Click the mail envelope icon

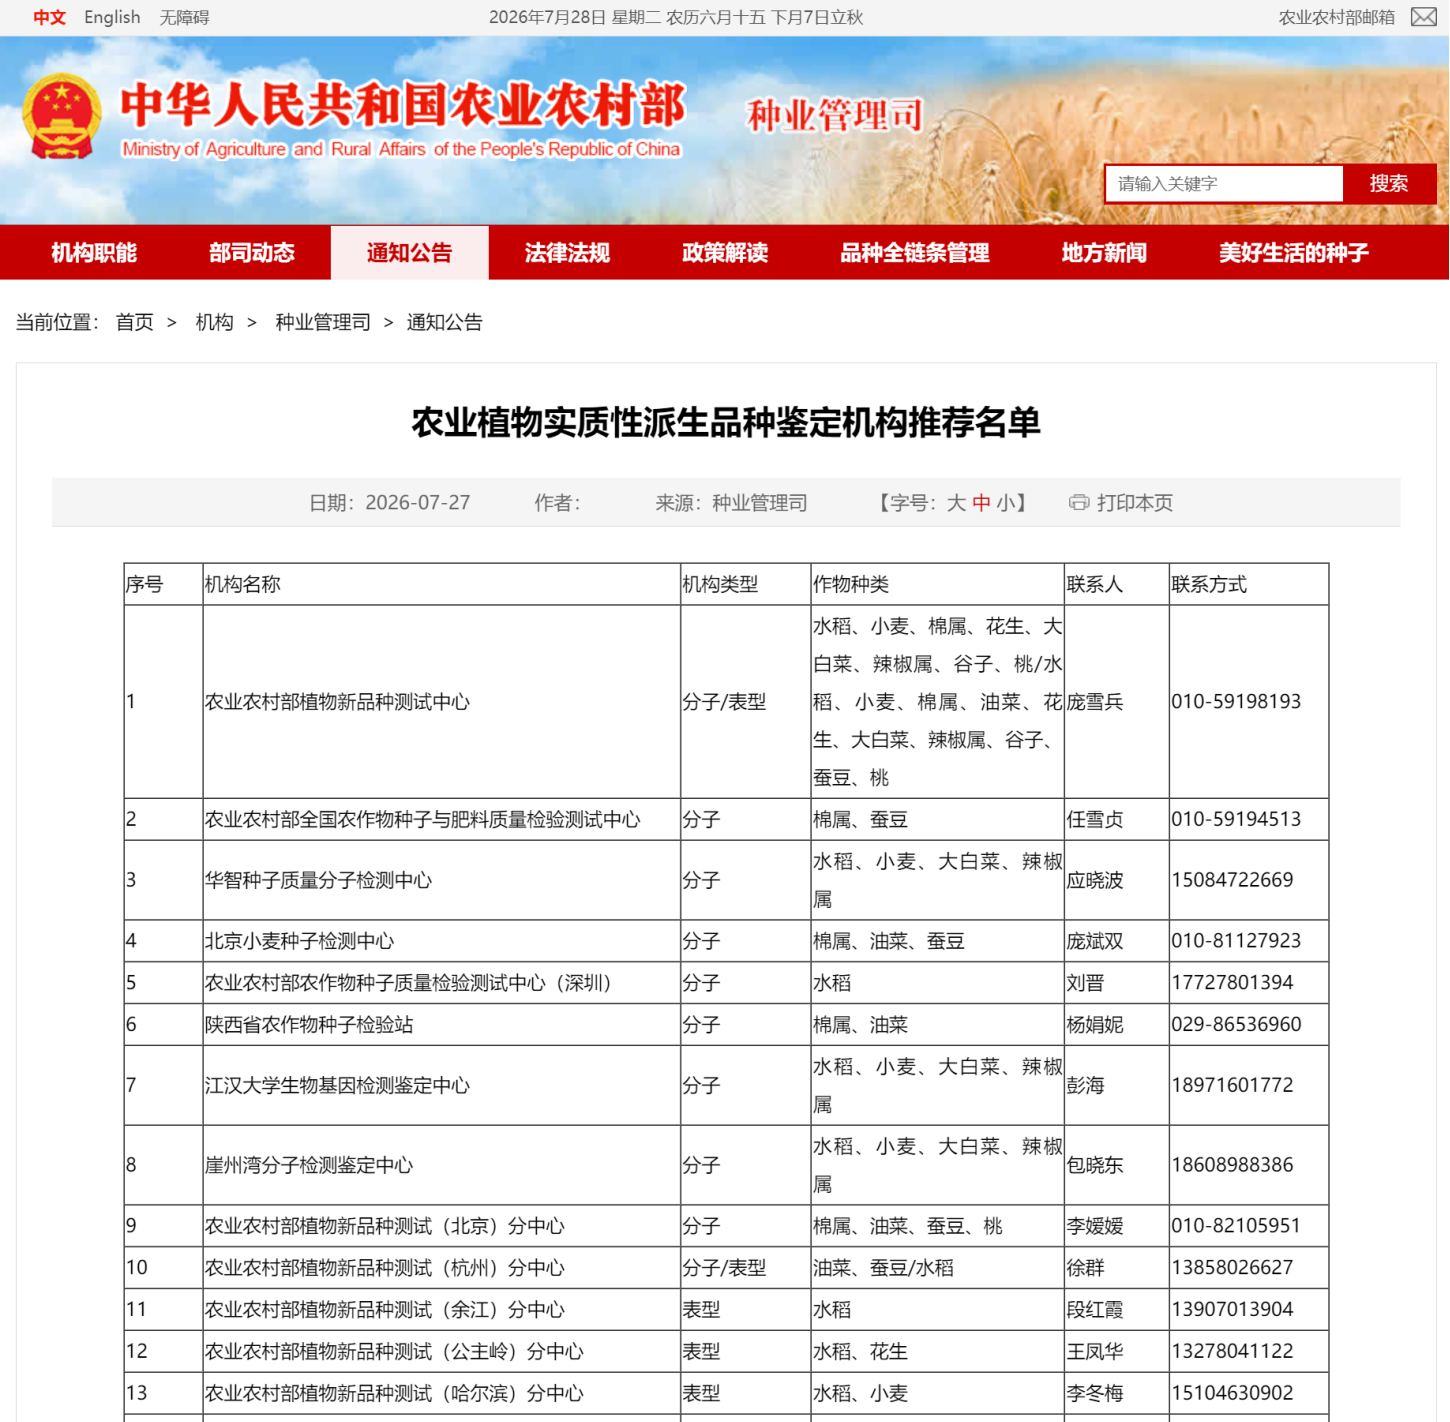1424,17
